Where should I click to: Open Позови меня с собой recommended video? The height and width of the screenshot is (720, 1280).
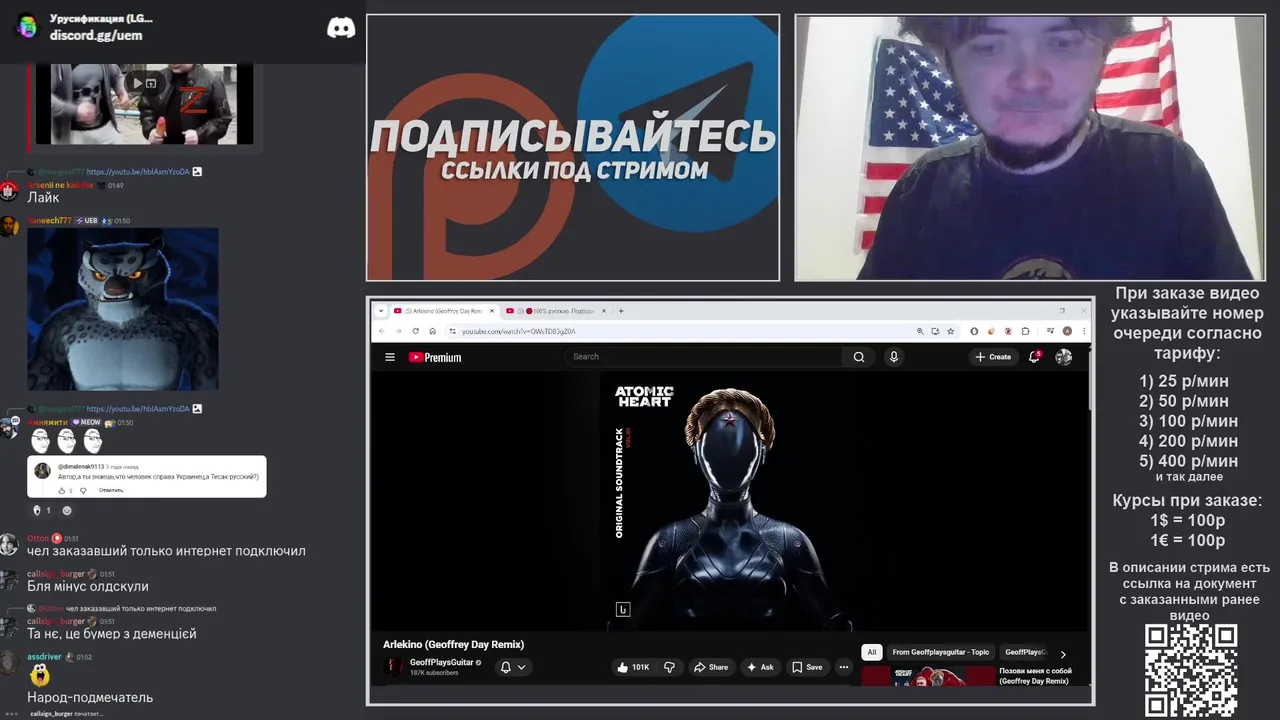pyautogui.click(x=1035, y=676)
